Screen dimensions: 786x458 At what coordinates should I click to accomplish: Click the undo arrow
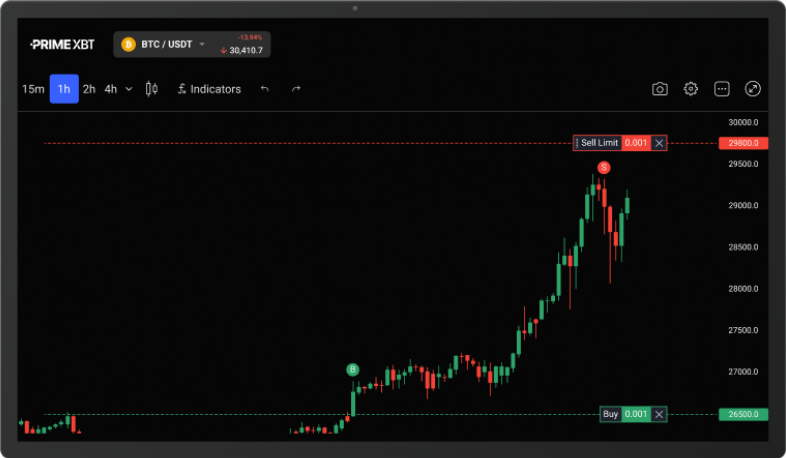point(265,89)
